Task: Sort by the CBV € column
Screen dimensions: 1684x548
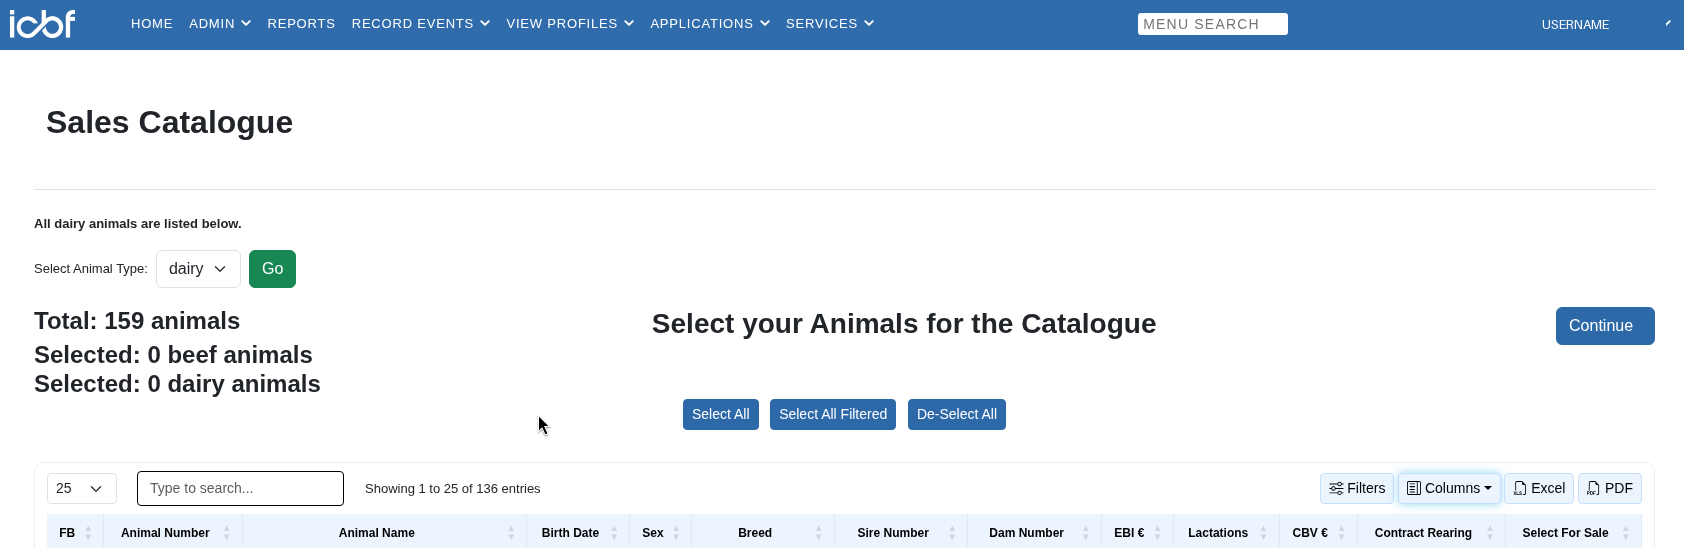Action: [x=1318, y=533]
